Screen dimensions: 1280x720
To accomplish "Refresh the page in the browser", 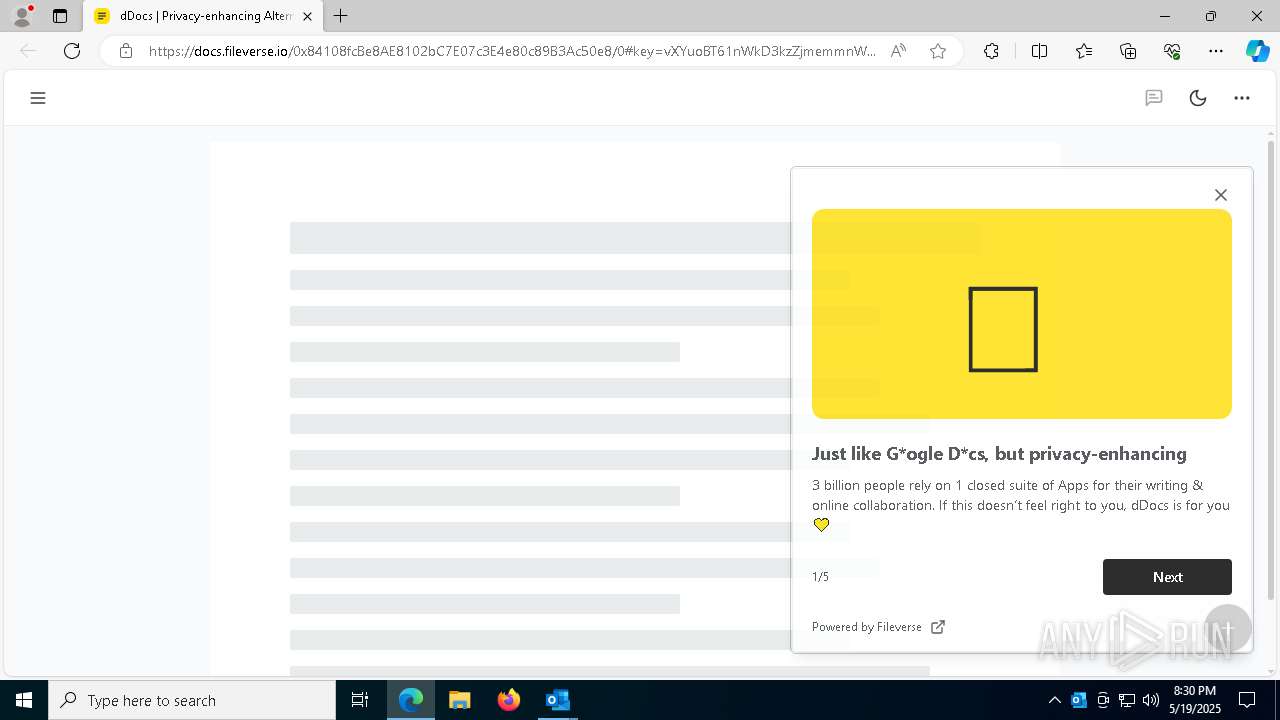I will click(72, 51).
